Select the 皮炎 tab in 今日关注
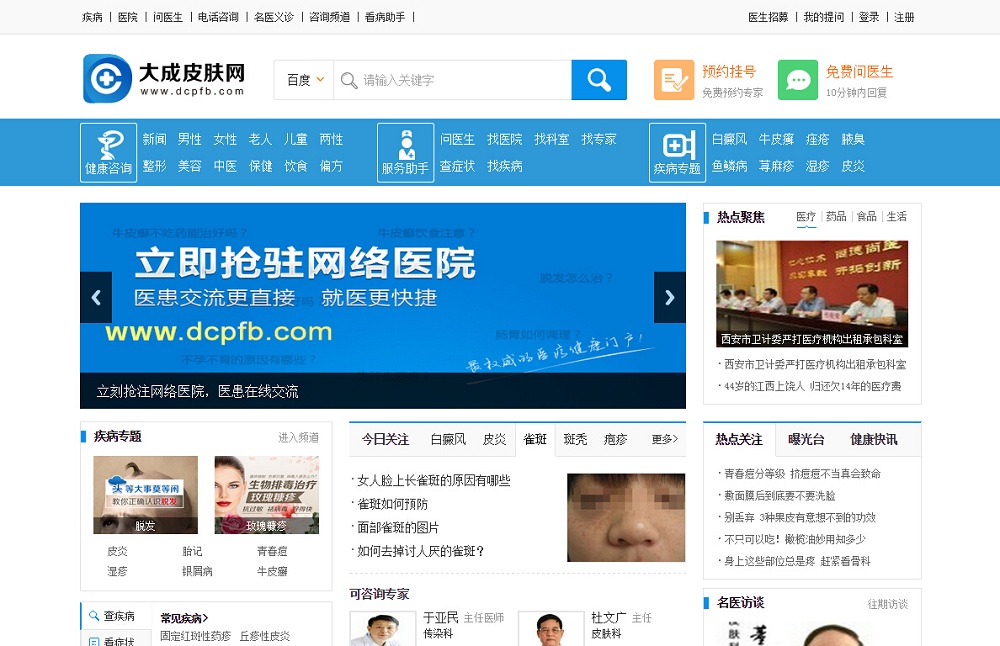The height and width of the screenshot is (646, 1000). click(494, 439)
